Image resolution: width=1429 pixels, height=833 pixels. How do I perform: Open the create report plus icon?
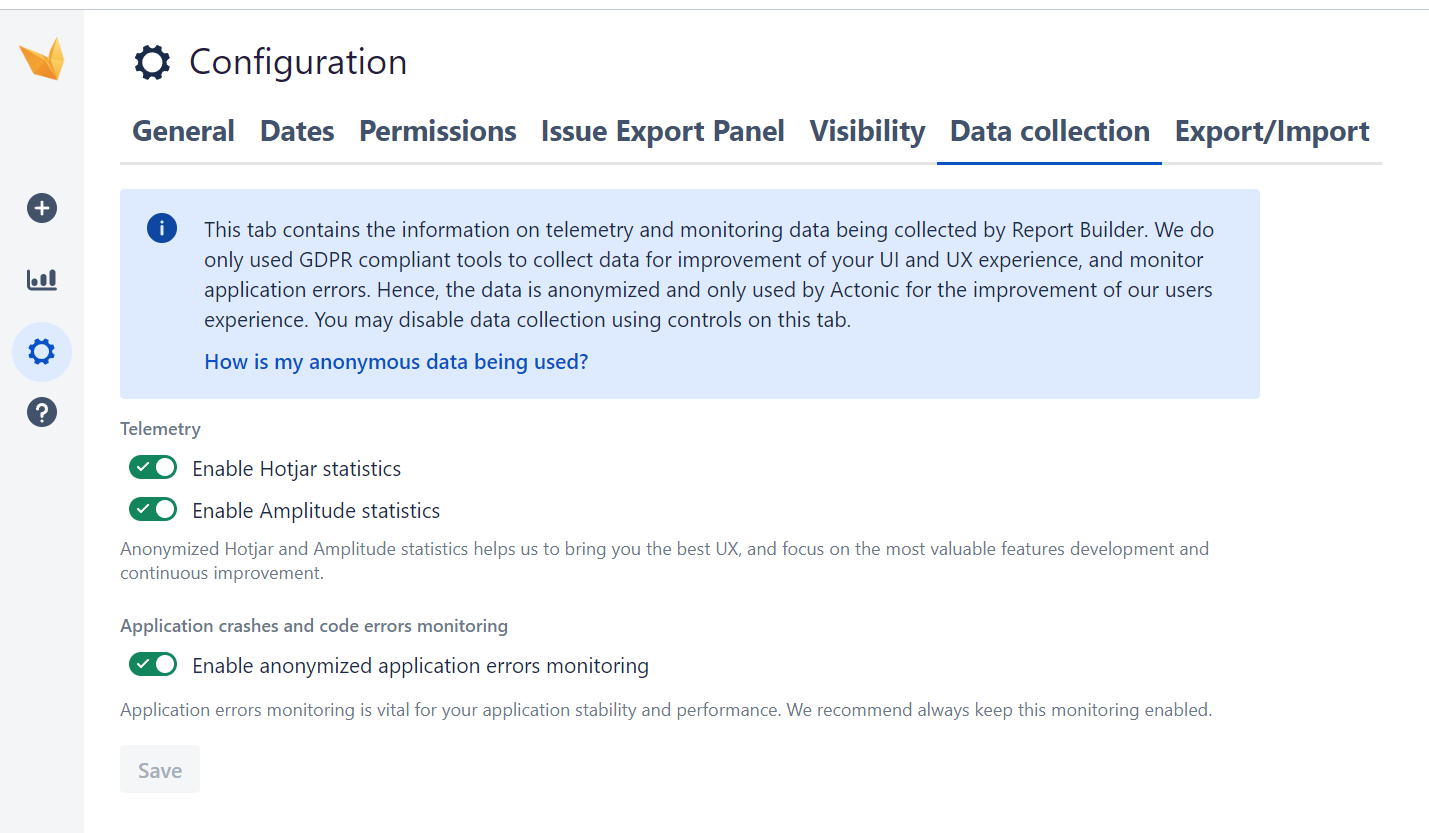pyautogui.click(x=41, y=208)
